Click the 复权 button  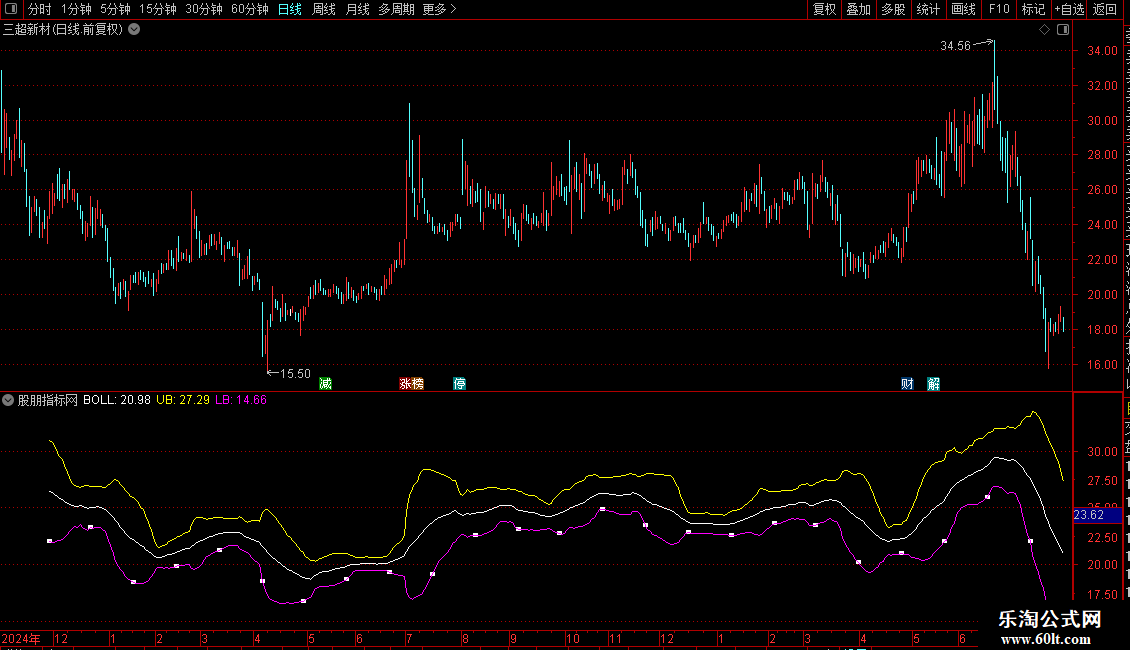[824, 9]
